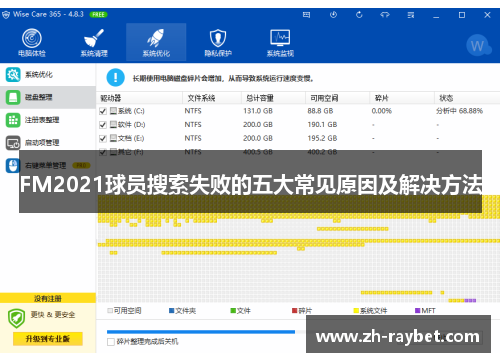Open the menu list icon in title bar
The width and height of the screenshot is (500, 362).
[x=411, y=15]
